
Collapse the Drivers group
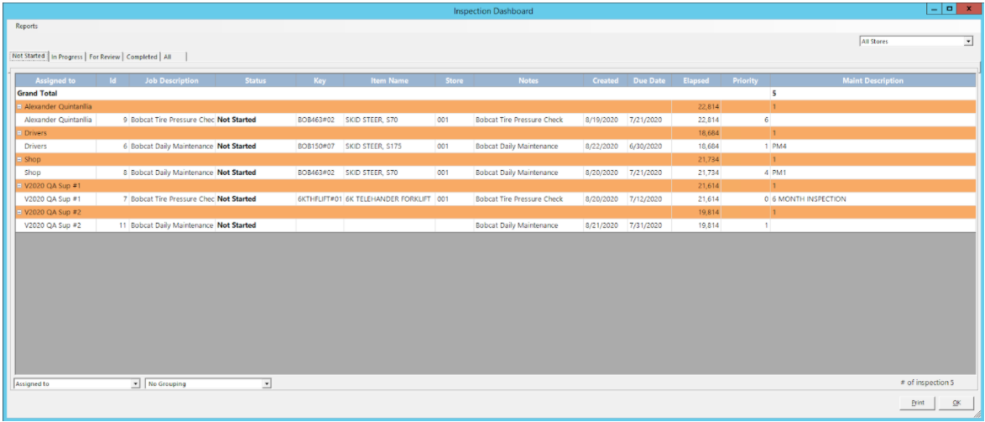point(19,133)
